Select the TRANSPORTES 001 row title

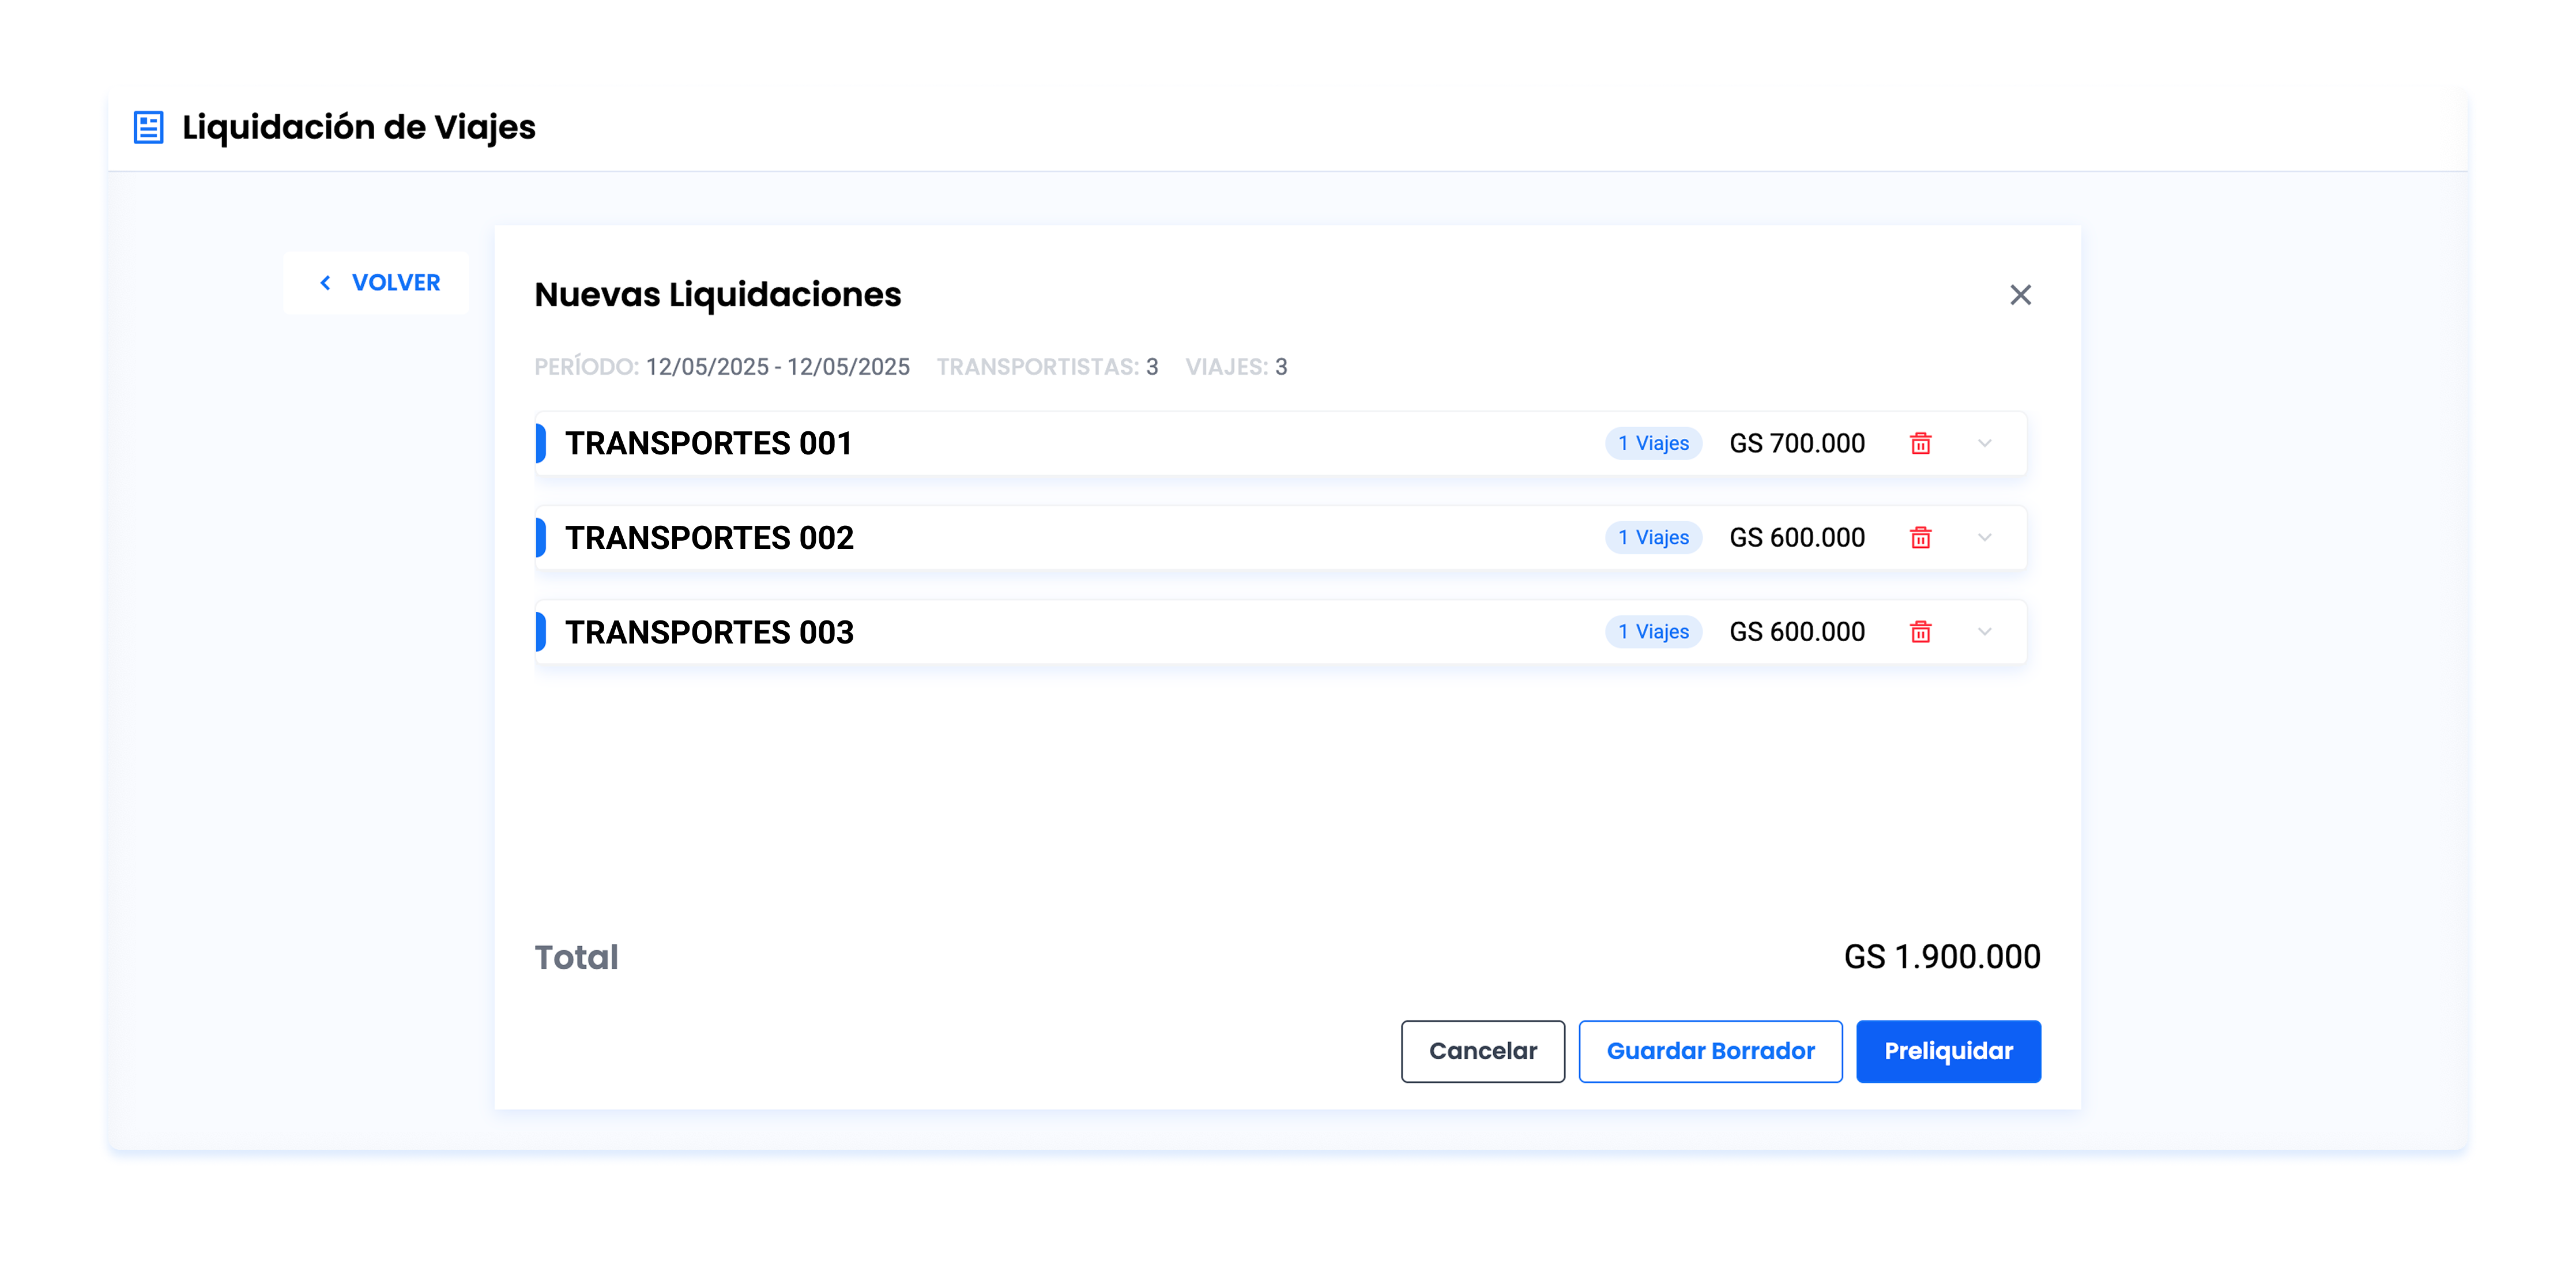tap(708, 443)
